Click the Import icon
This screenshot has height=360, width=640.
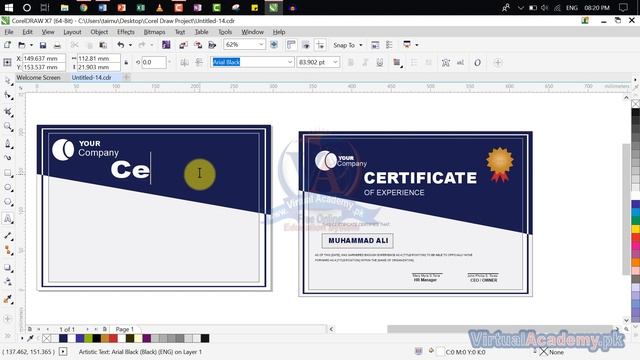pos(183,45)
